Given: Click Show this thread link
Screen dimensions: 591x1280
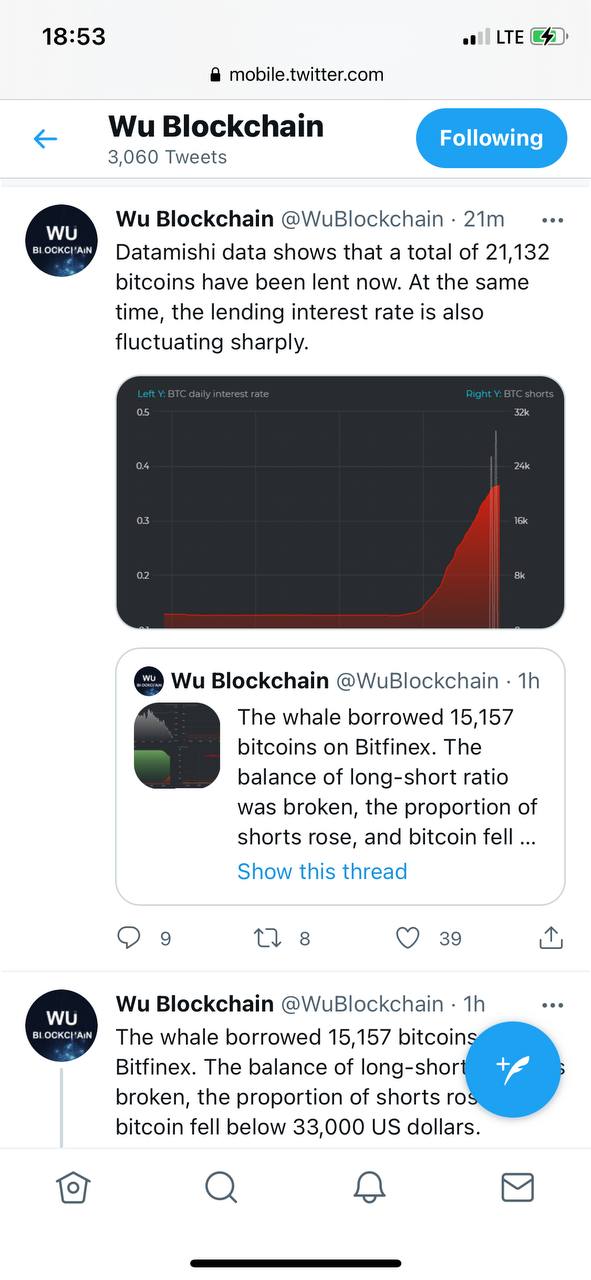Looking at the screenshot, I should click(x=322, y=871).
